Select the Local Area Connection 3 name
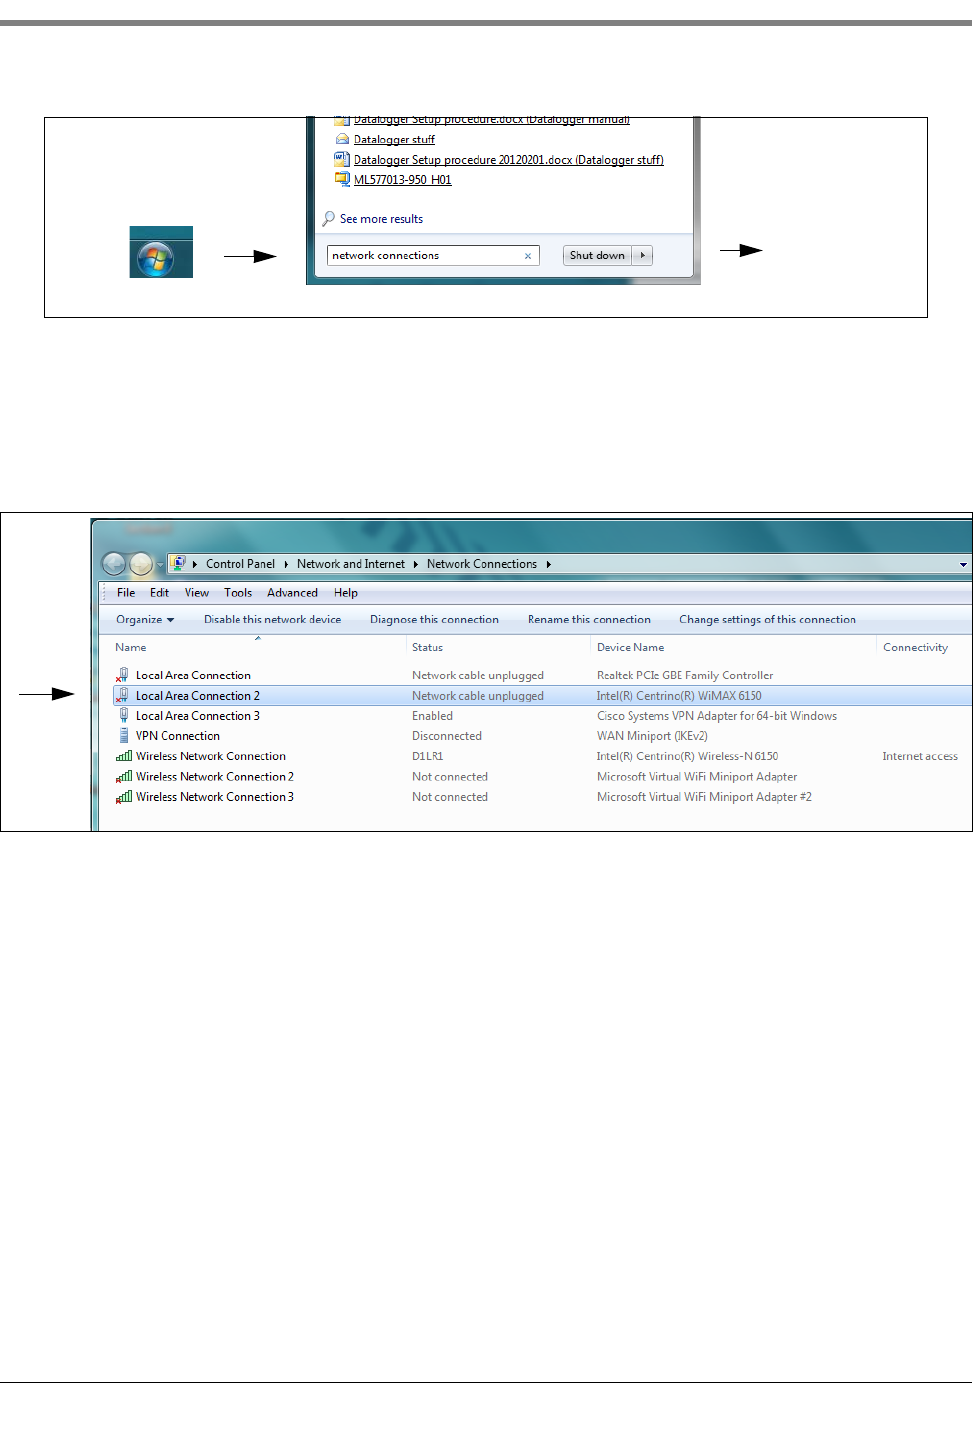 198,716
